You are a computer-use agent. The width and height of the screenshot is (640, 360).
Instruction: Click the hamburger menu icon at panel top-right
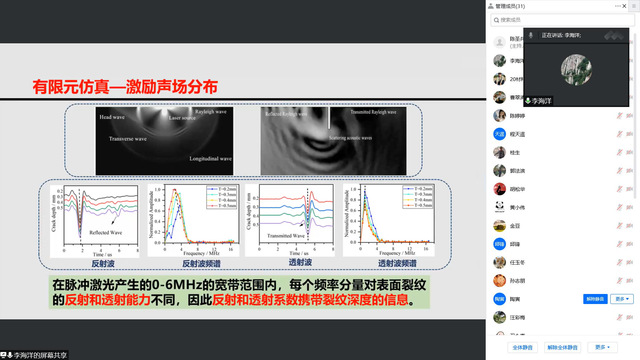point(634,6)
